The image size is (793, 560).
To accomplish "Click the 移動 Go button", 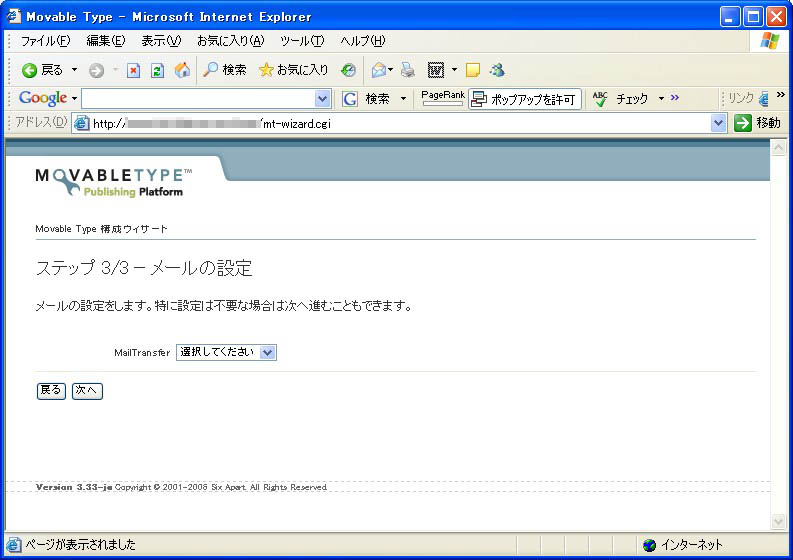I will 757,123.
